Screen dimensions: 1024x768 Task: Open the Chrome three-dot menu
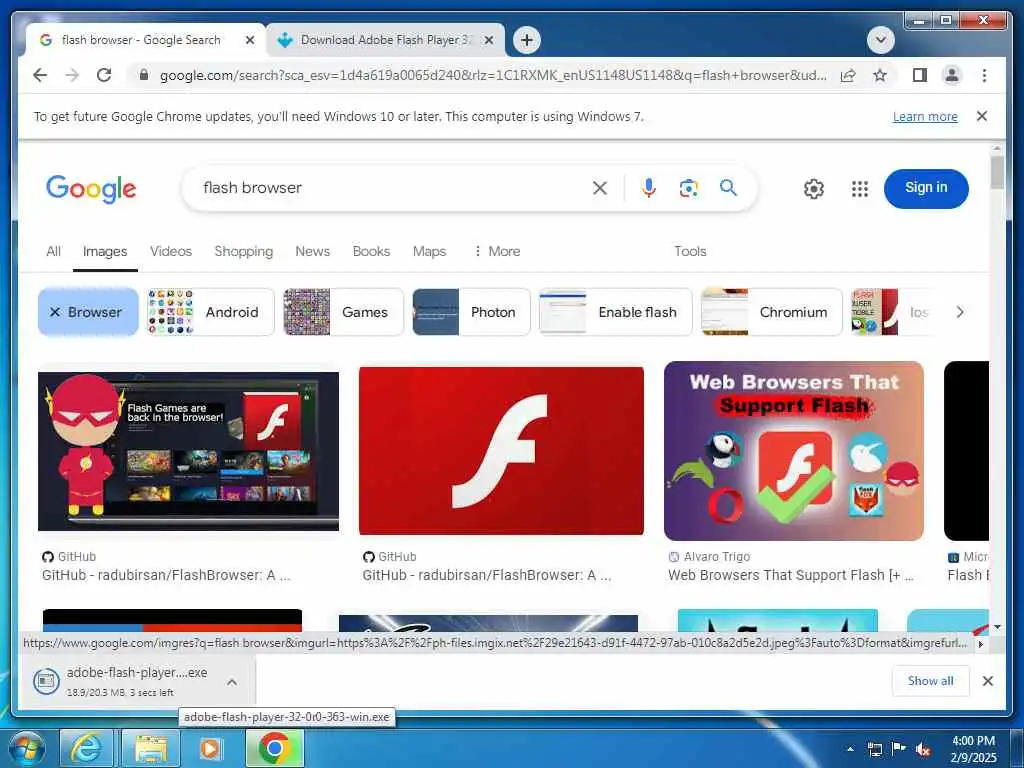click(984, 75)
